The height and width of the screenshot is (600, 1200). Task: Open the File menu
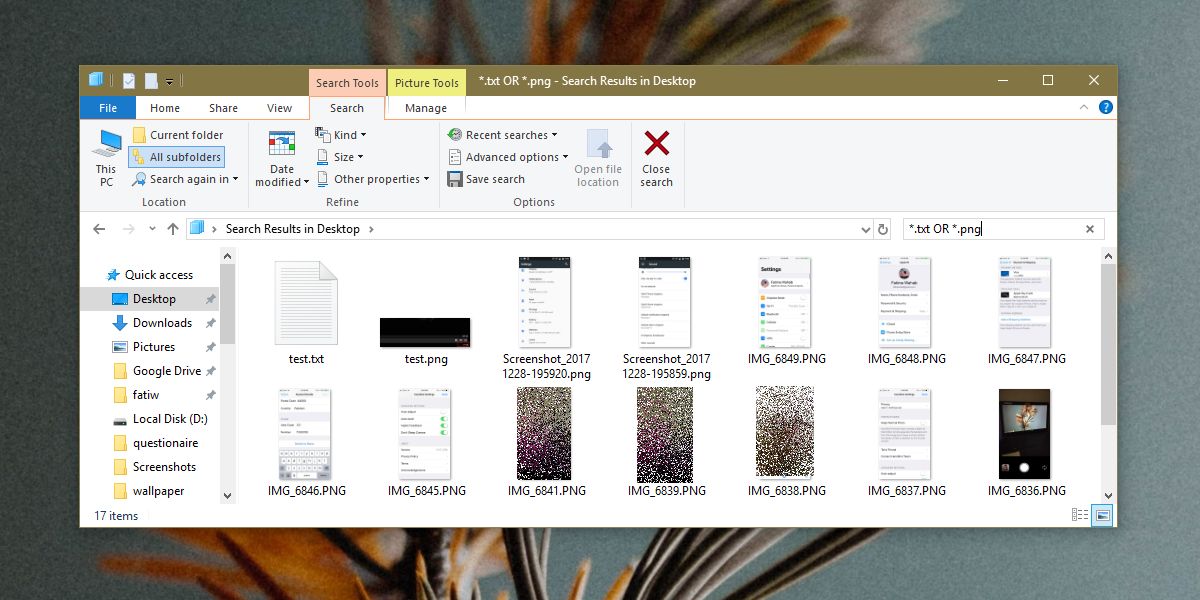(x=107, y=107)
